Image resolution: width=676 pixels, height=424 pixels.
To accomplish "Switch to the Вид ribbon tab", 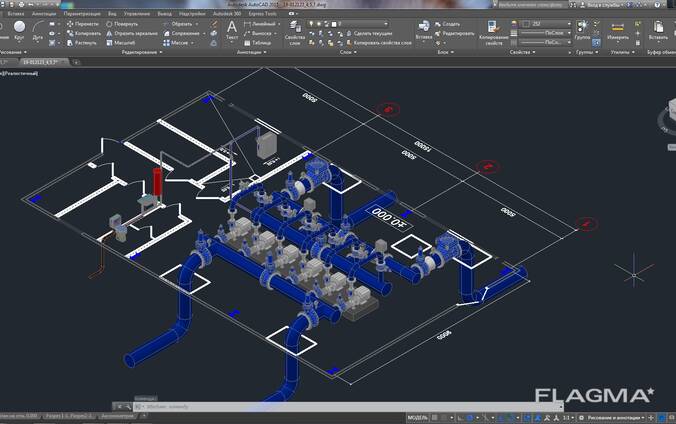I will (x=111, y=14).
